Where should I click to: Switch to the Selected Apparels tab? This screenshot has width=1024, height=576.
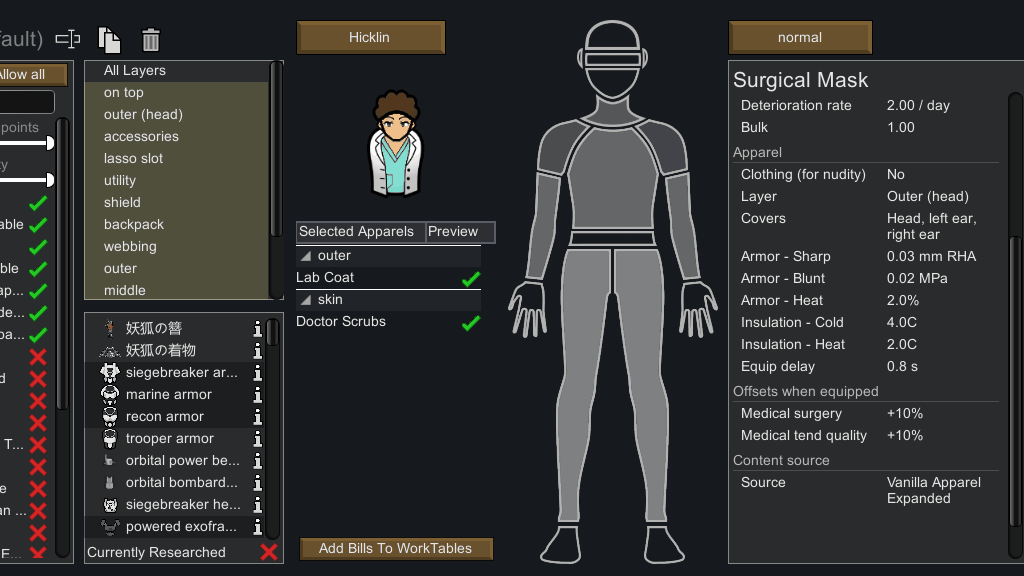(360, 232)
